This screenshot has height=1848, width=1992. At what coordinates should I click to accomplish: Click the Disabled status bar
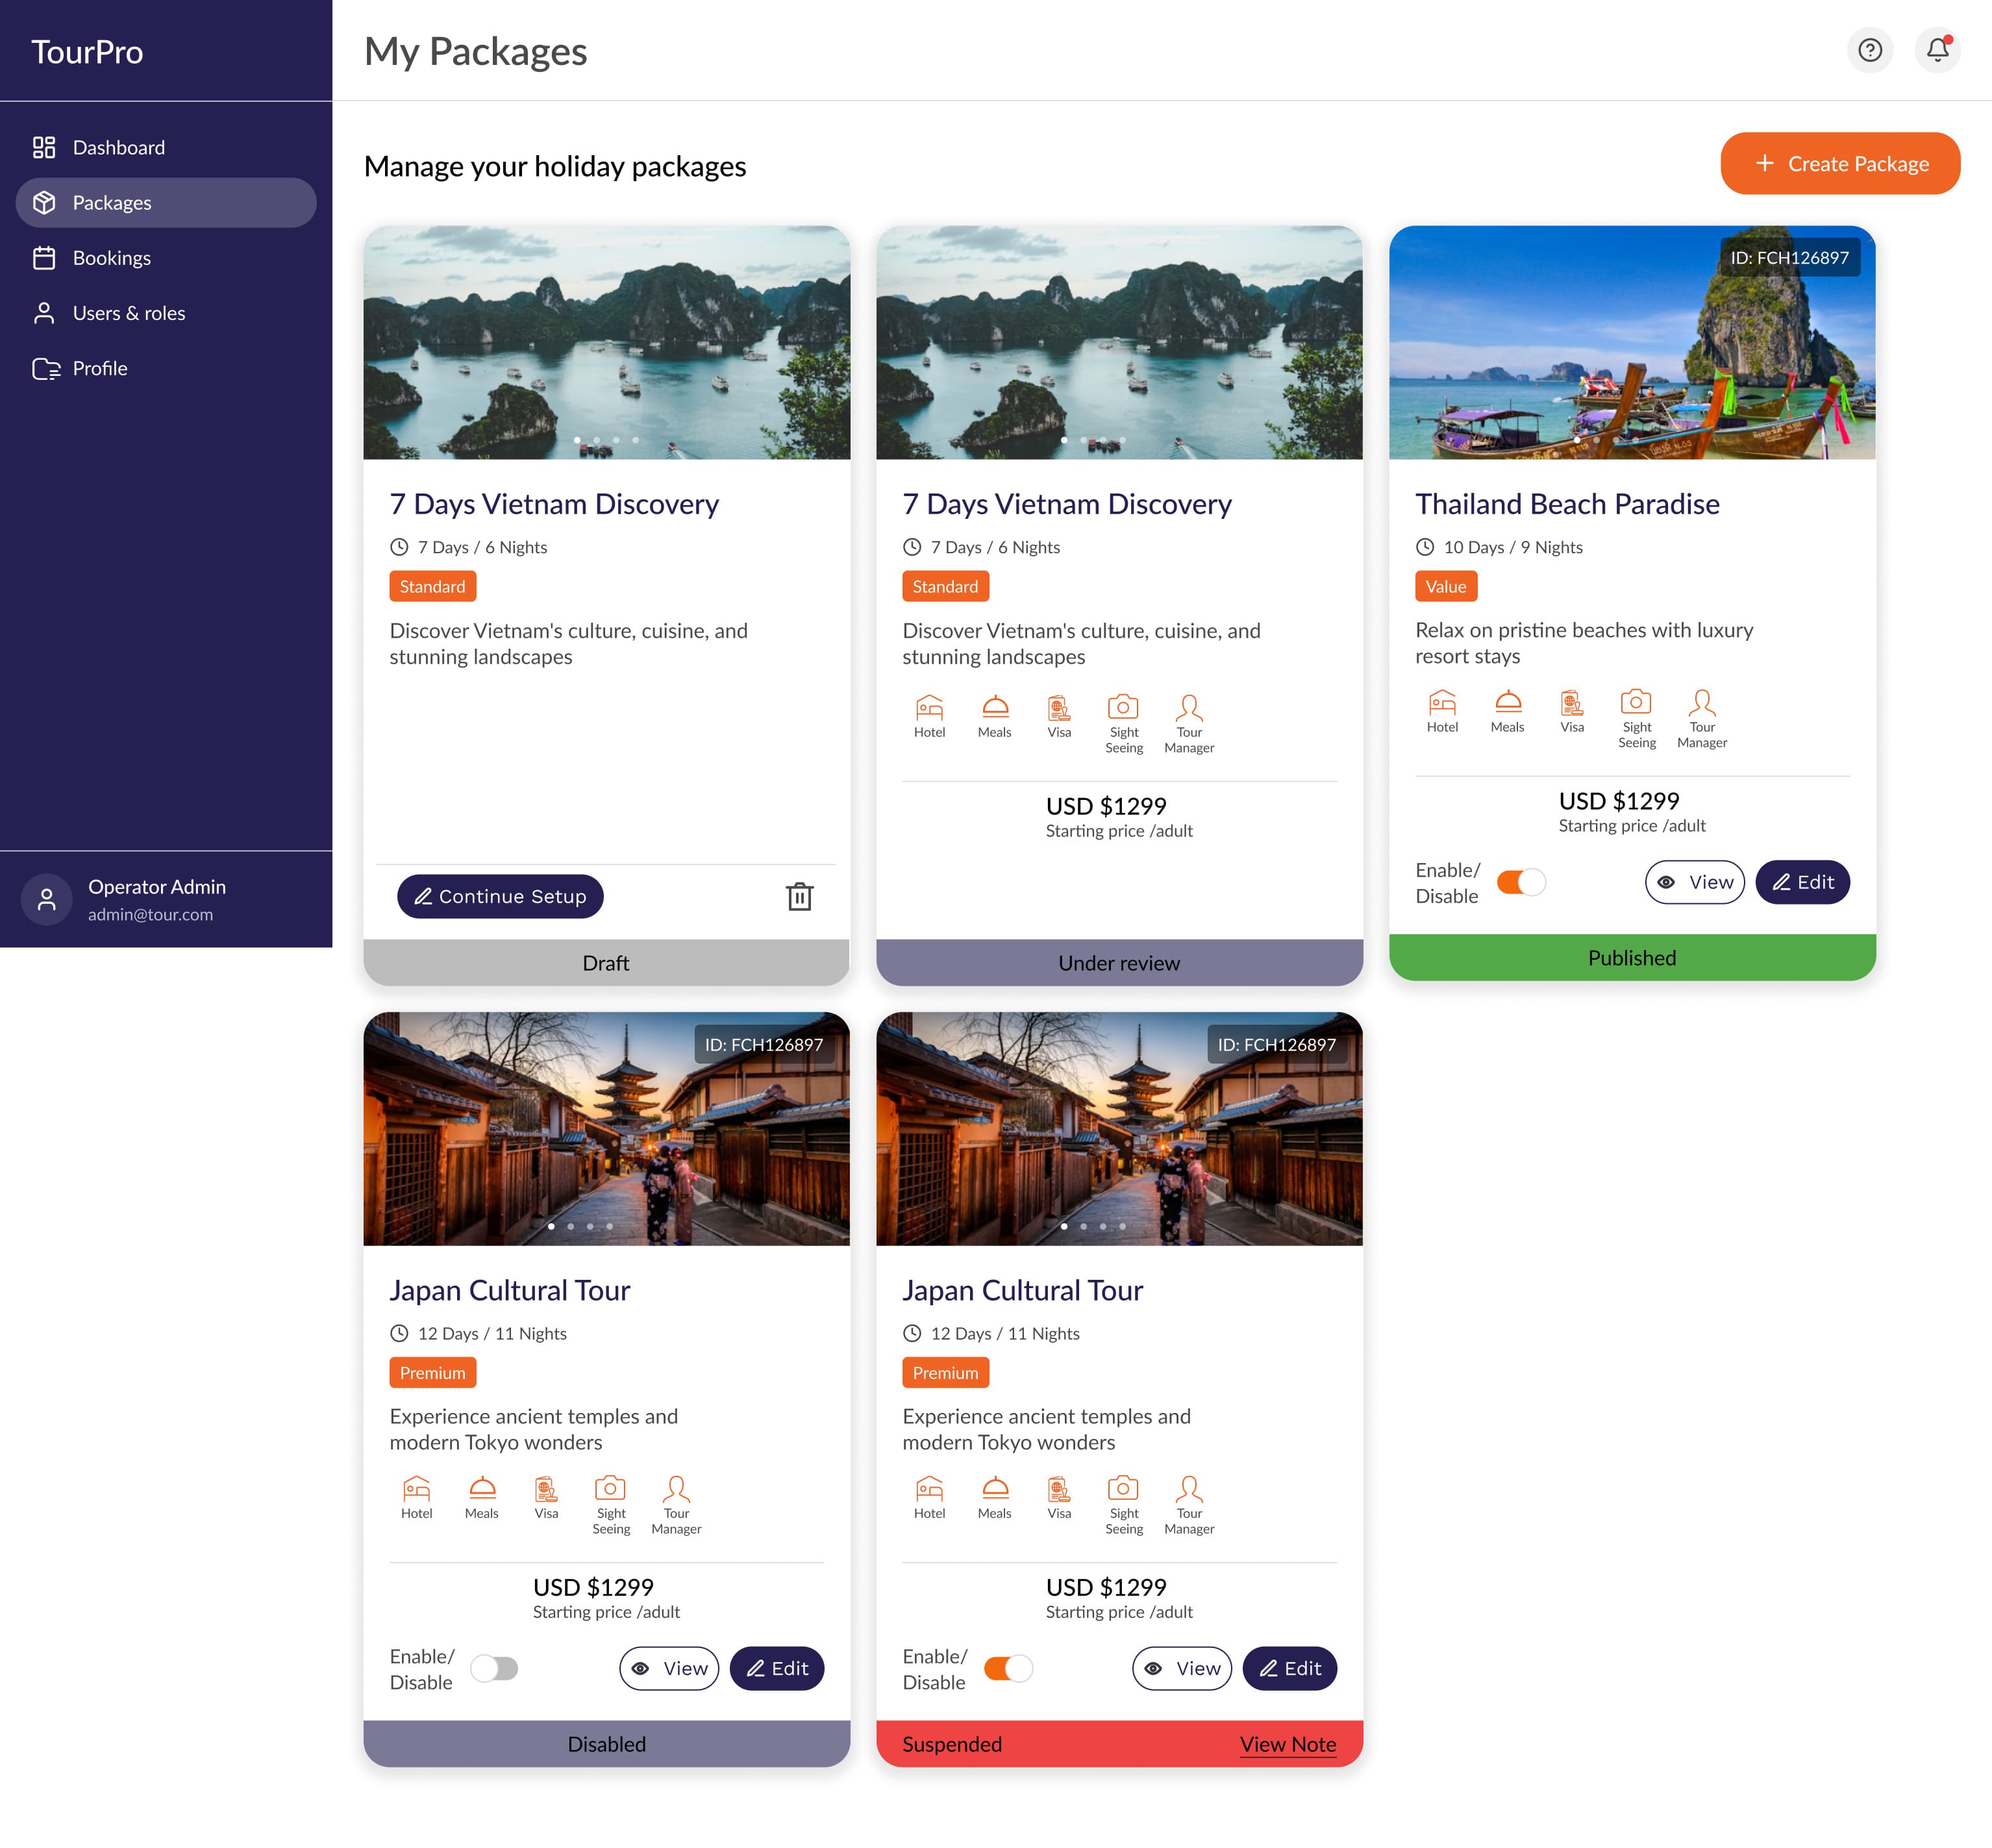[x=607, y=1744]
